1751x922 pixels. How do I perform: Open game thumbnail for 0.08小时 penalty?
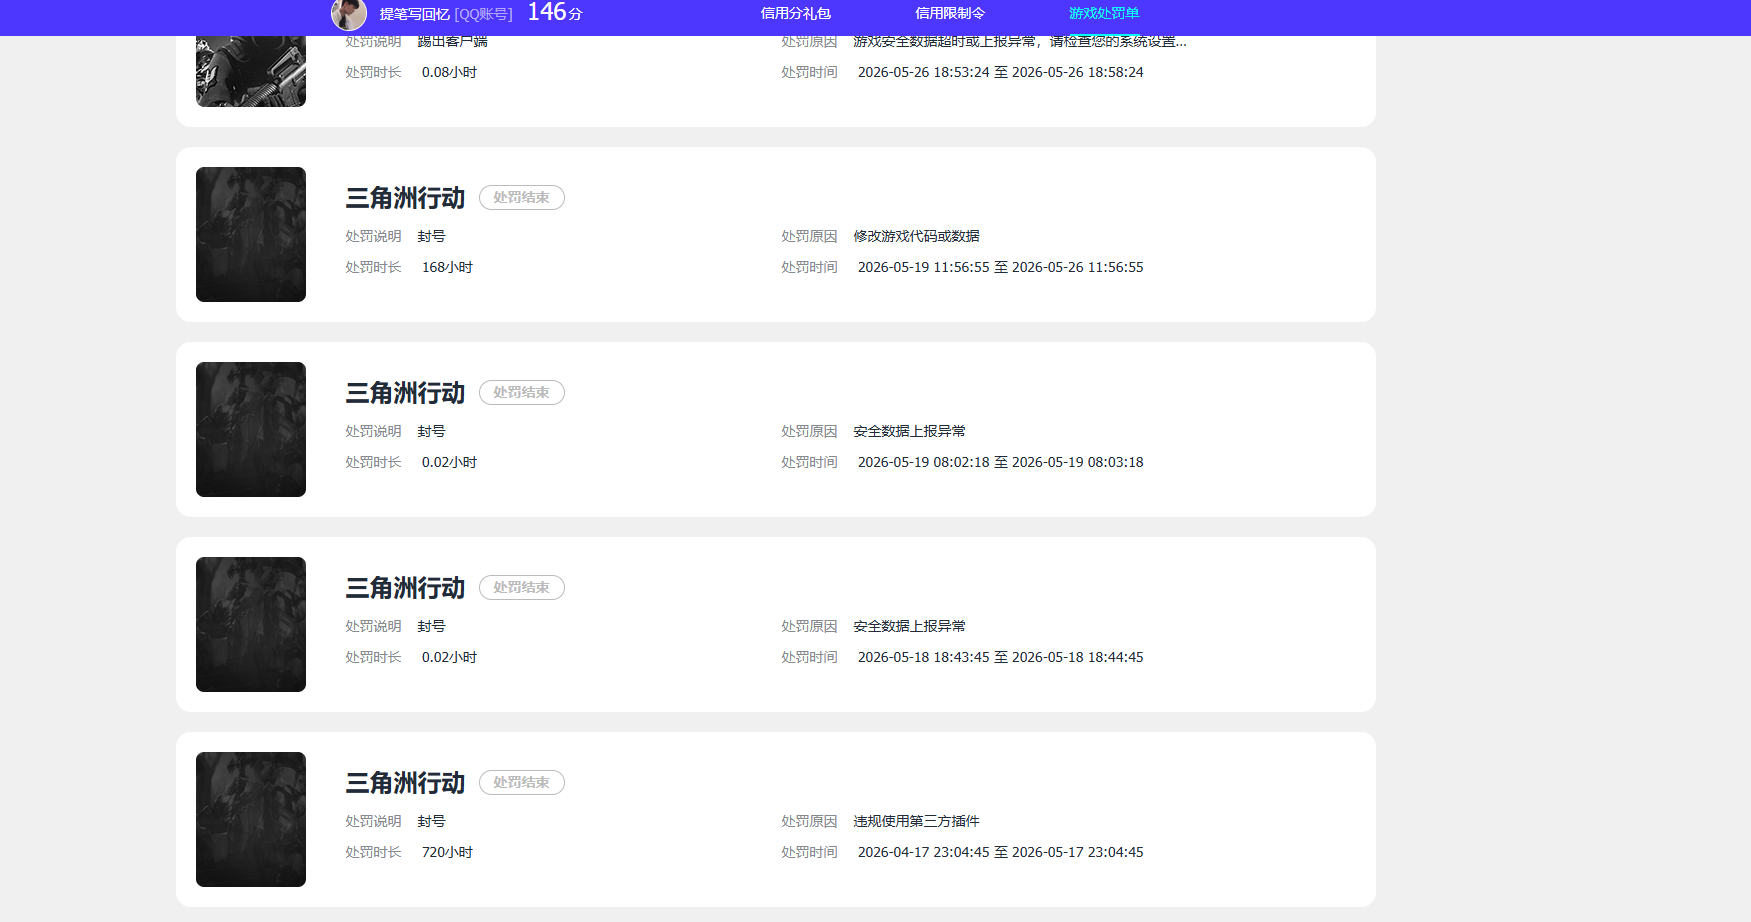pos(251,71)
